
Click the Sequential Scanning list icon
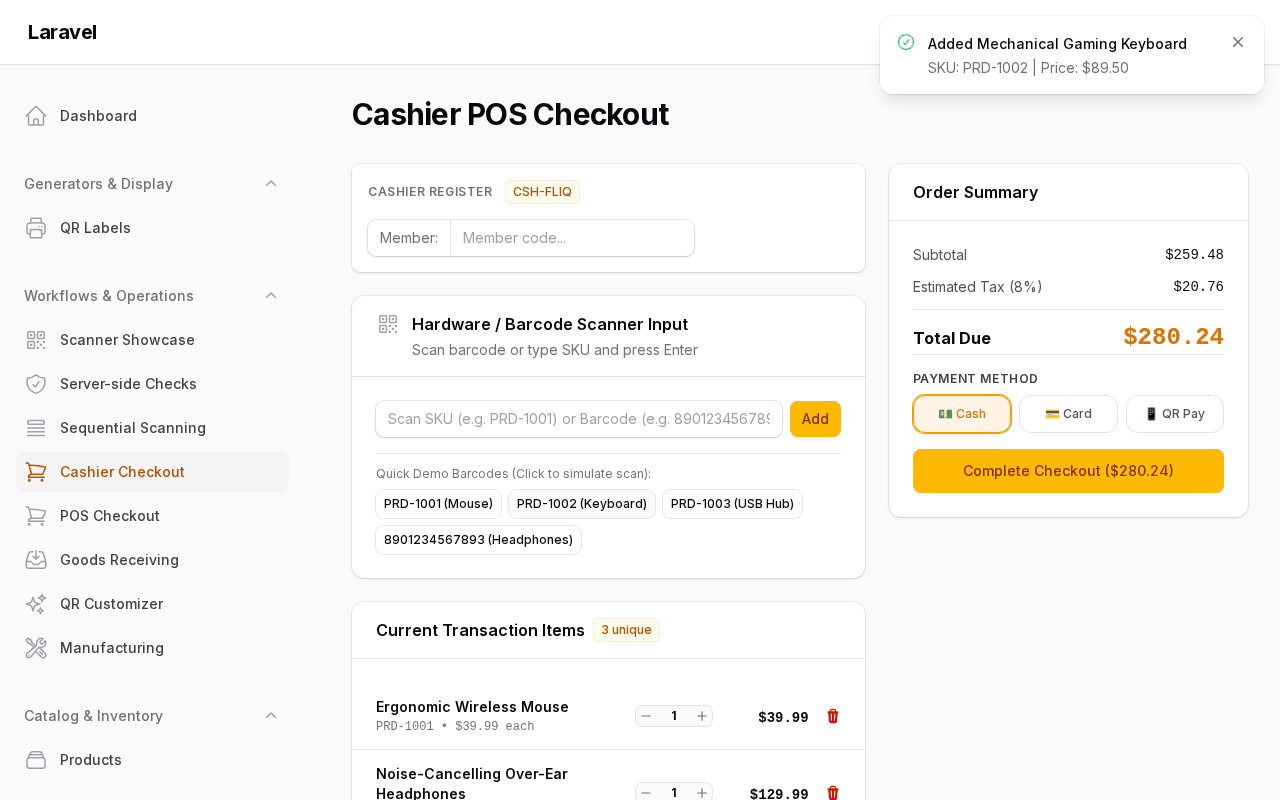pos(36,428)
